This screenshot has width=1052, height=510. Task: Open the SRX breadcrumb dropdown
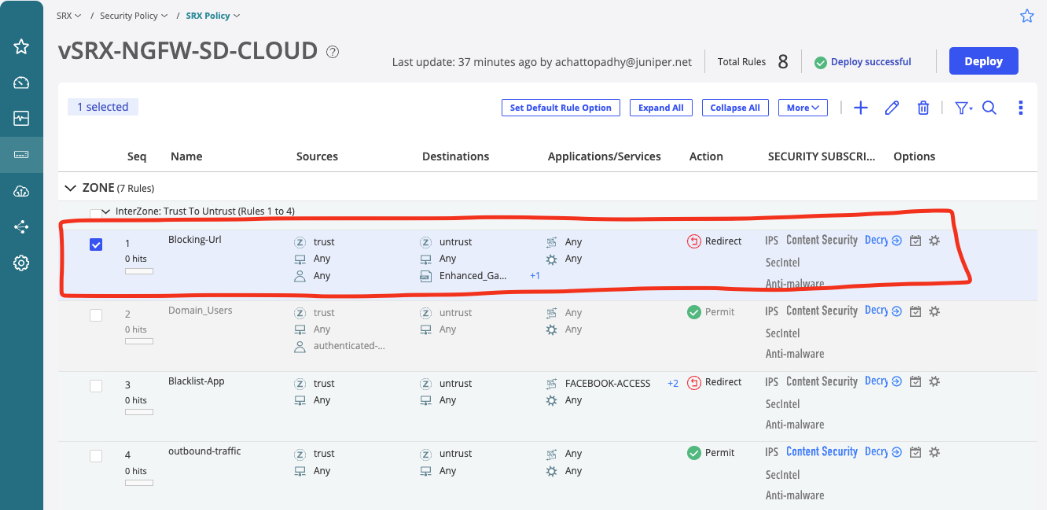[x=68, y=15]
